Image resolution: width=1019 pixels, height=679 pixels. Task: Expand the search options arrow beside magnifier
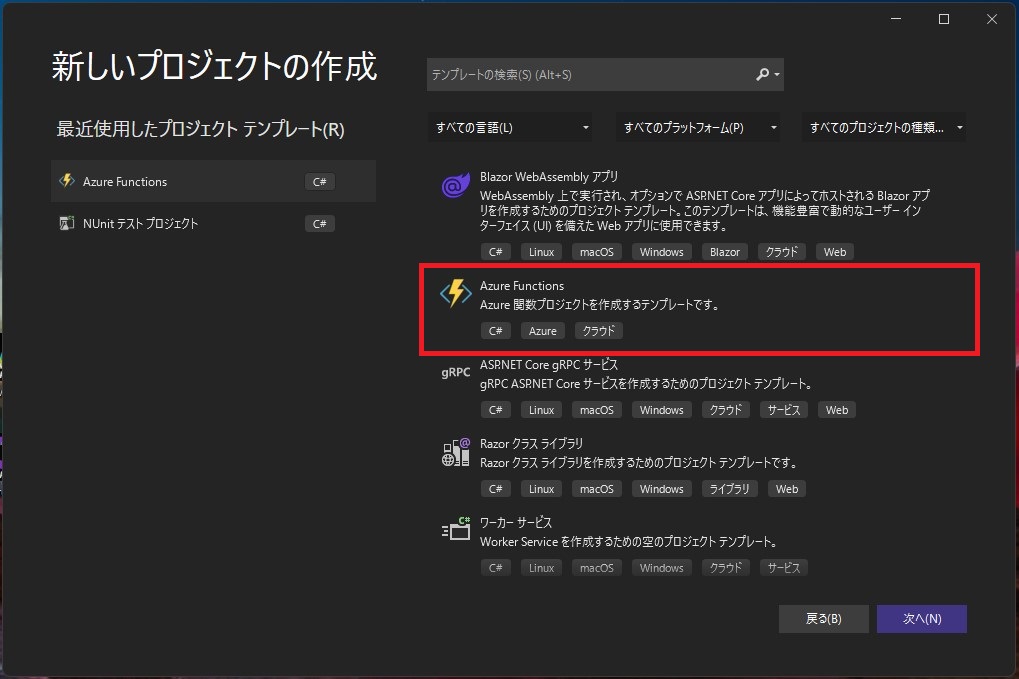click(777, 75)
